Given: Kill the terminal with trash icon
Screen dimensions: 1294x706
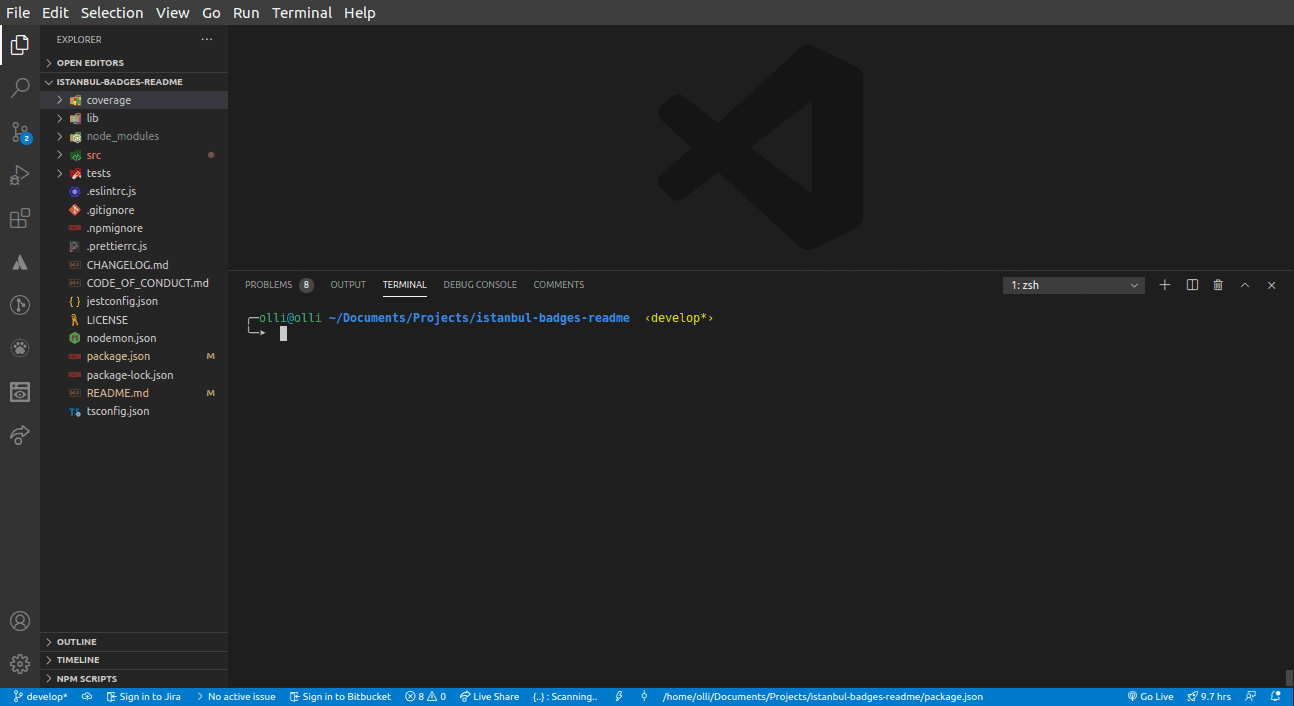Looking at the screenshot, I should [1218, 285].
